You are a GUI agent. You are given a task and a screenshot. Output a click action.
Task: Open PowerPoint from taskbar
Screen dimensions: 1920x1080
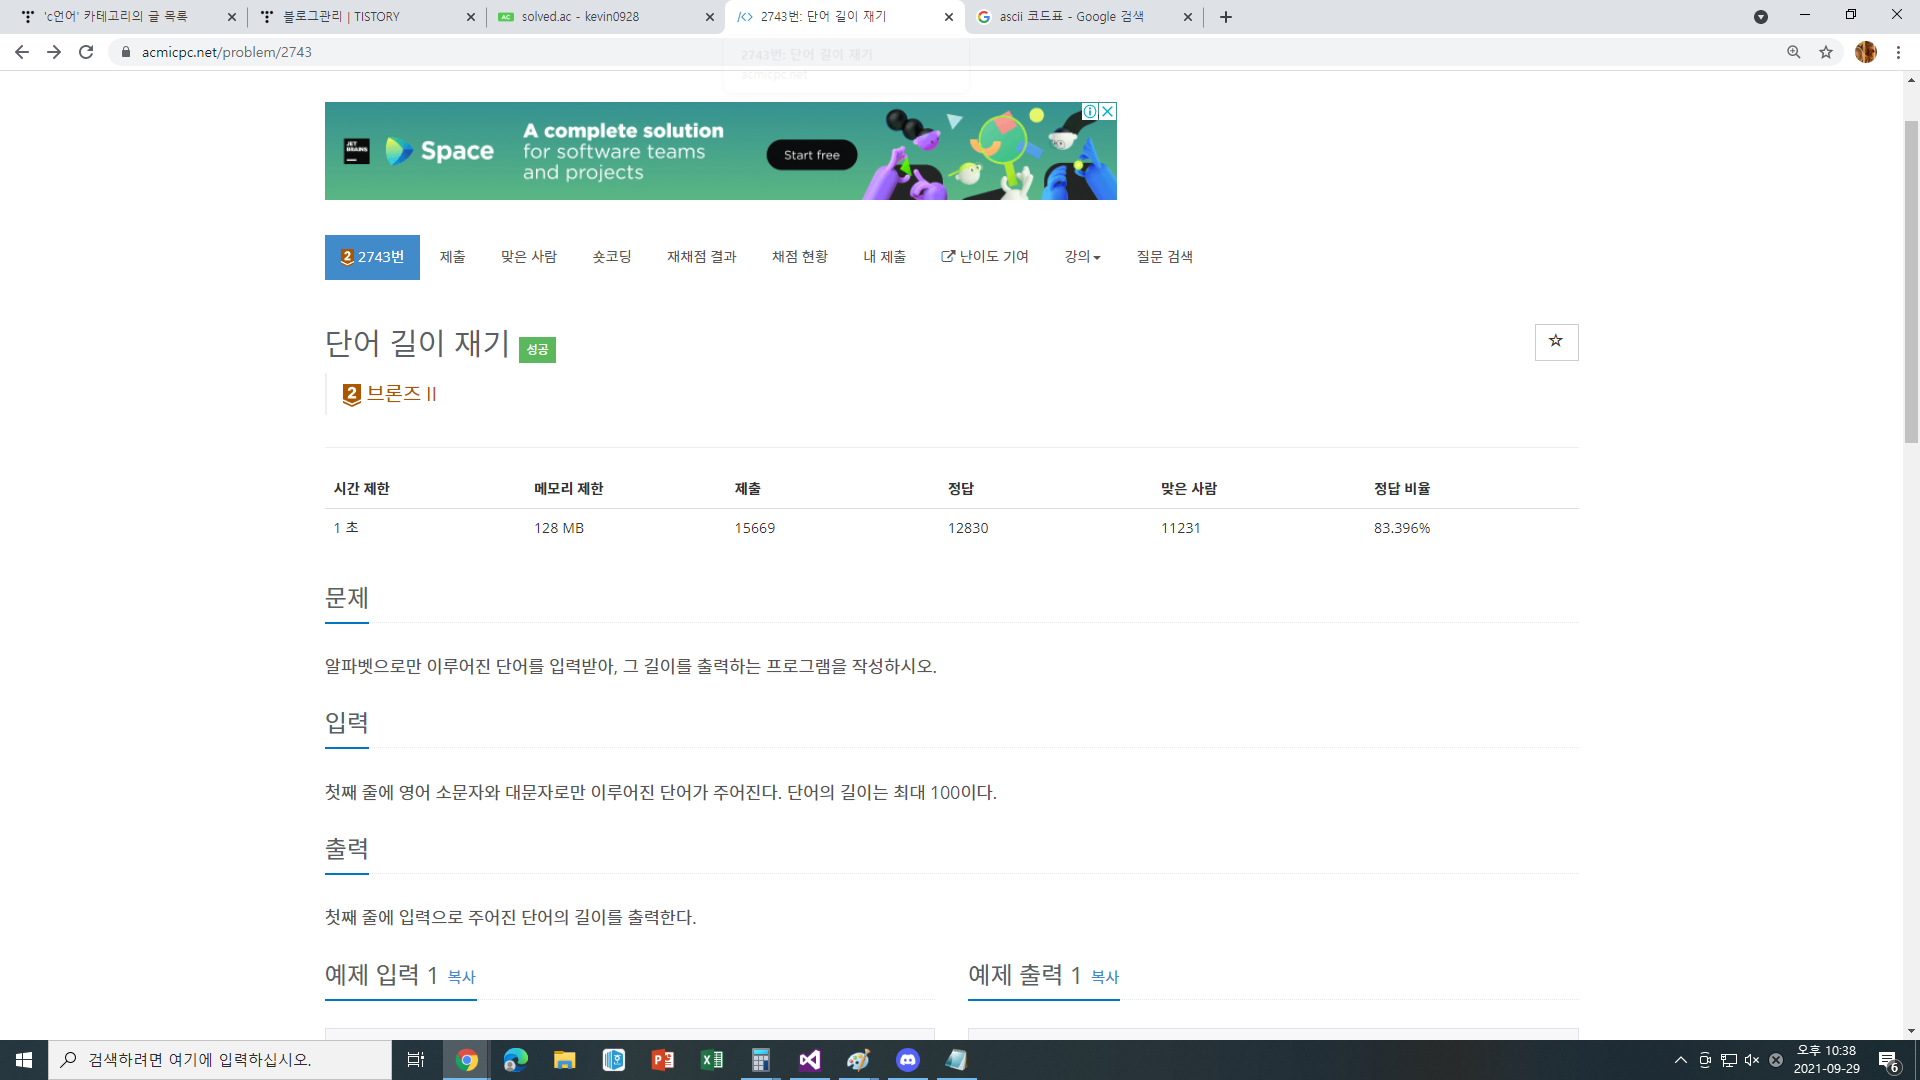coord(663,1060)
